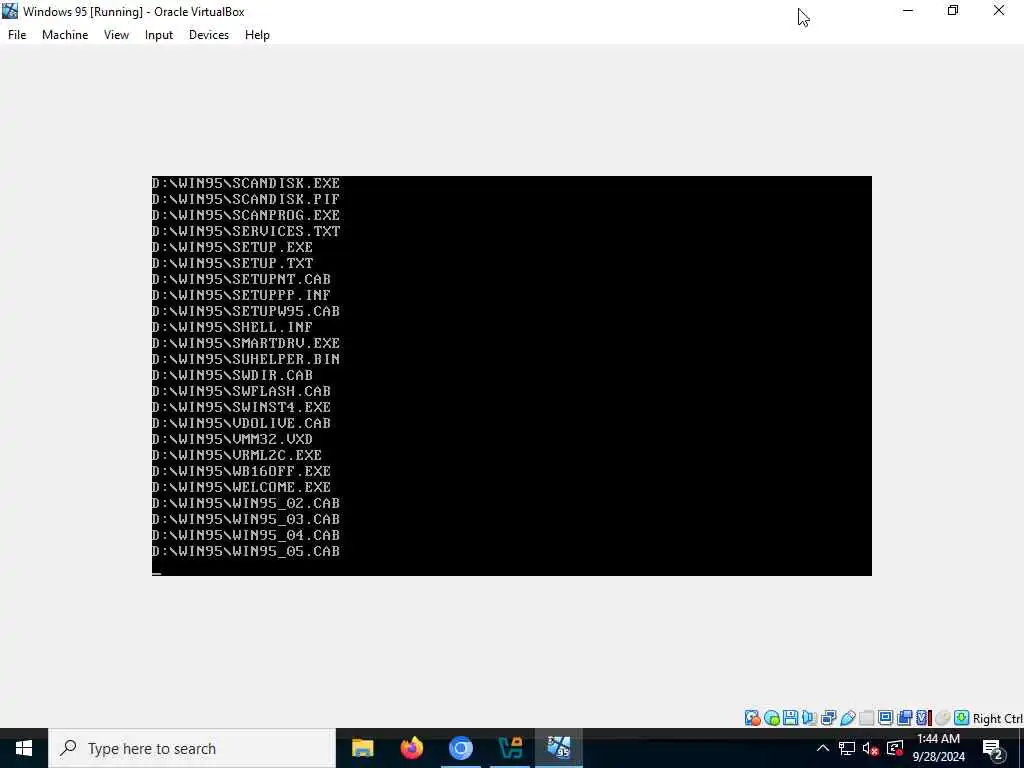The width and height of the screenshot is (1024, 768).
Task: Click the recording status icon
Action: [x=904, y=718]
